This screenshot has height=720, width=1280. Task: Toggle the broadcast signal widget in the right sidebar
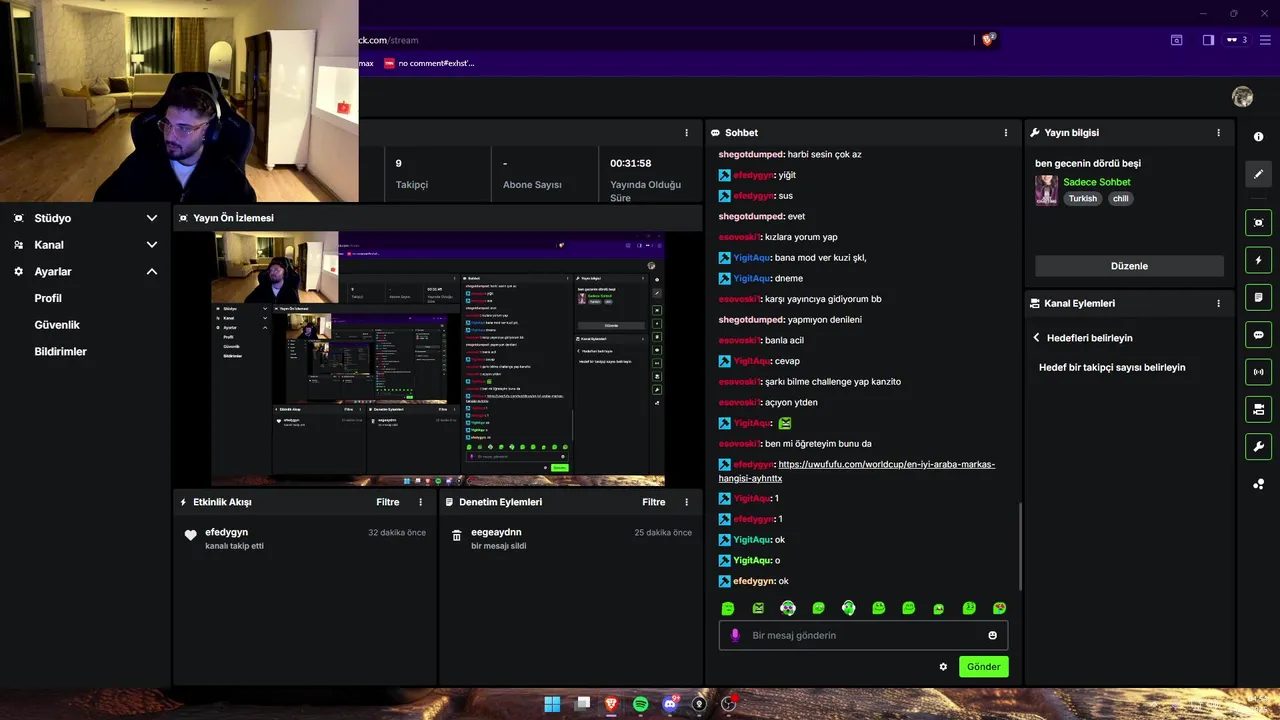(x=1258, y=372)
